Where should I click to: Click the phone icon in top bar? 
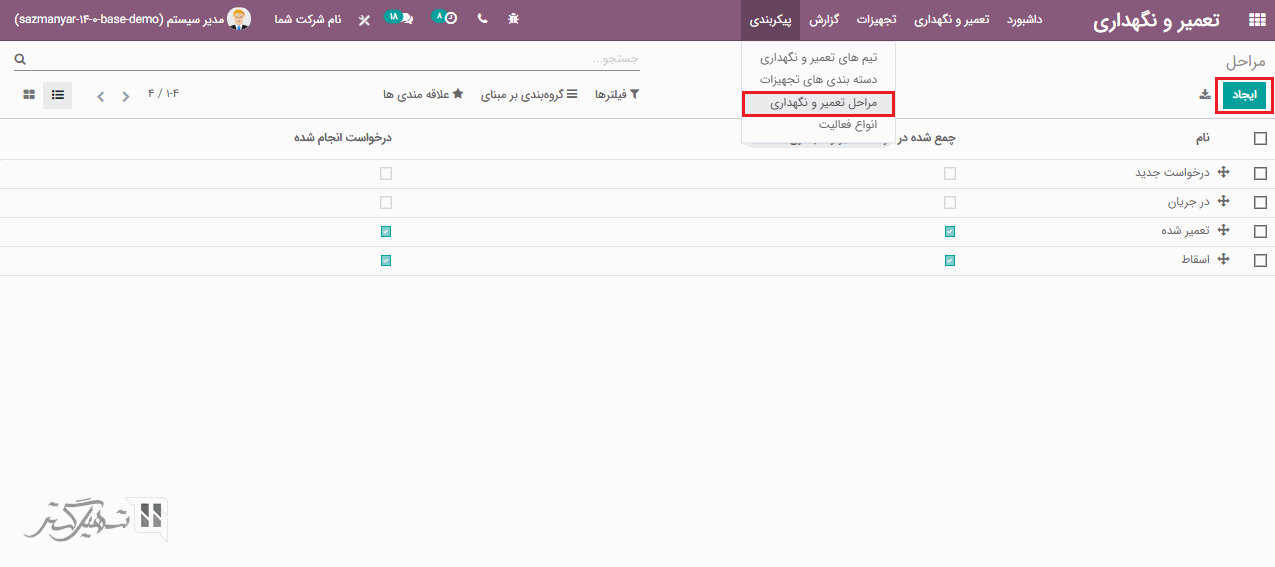483,19
